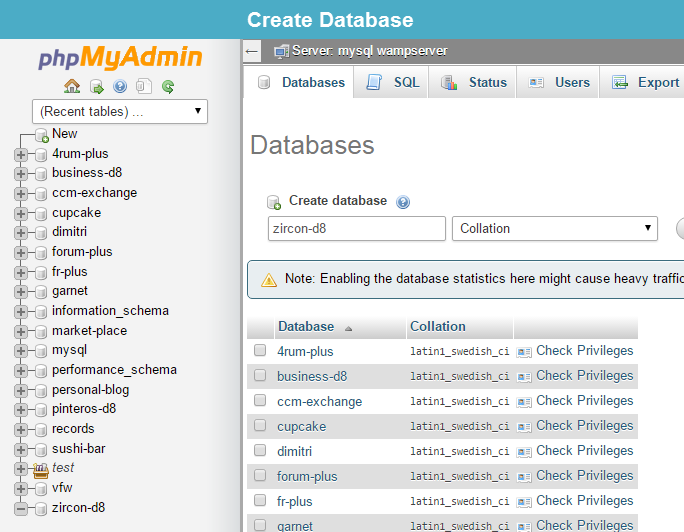The height and width of the screenshot is (532, 684).
Task: Click the privileges icon in fr-plus row
Action: (x=523, y=502)
